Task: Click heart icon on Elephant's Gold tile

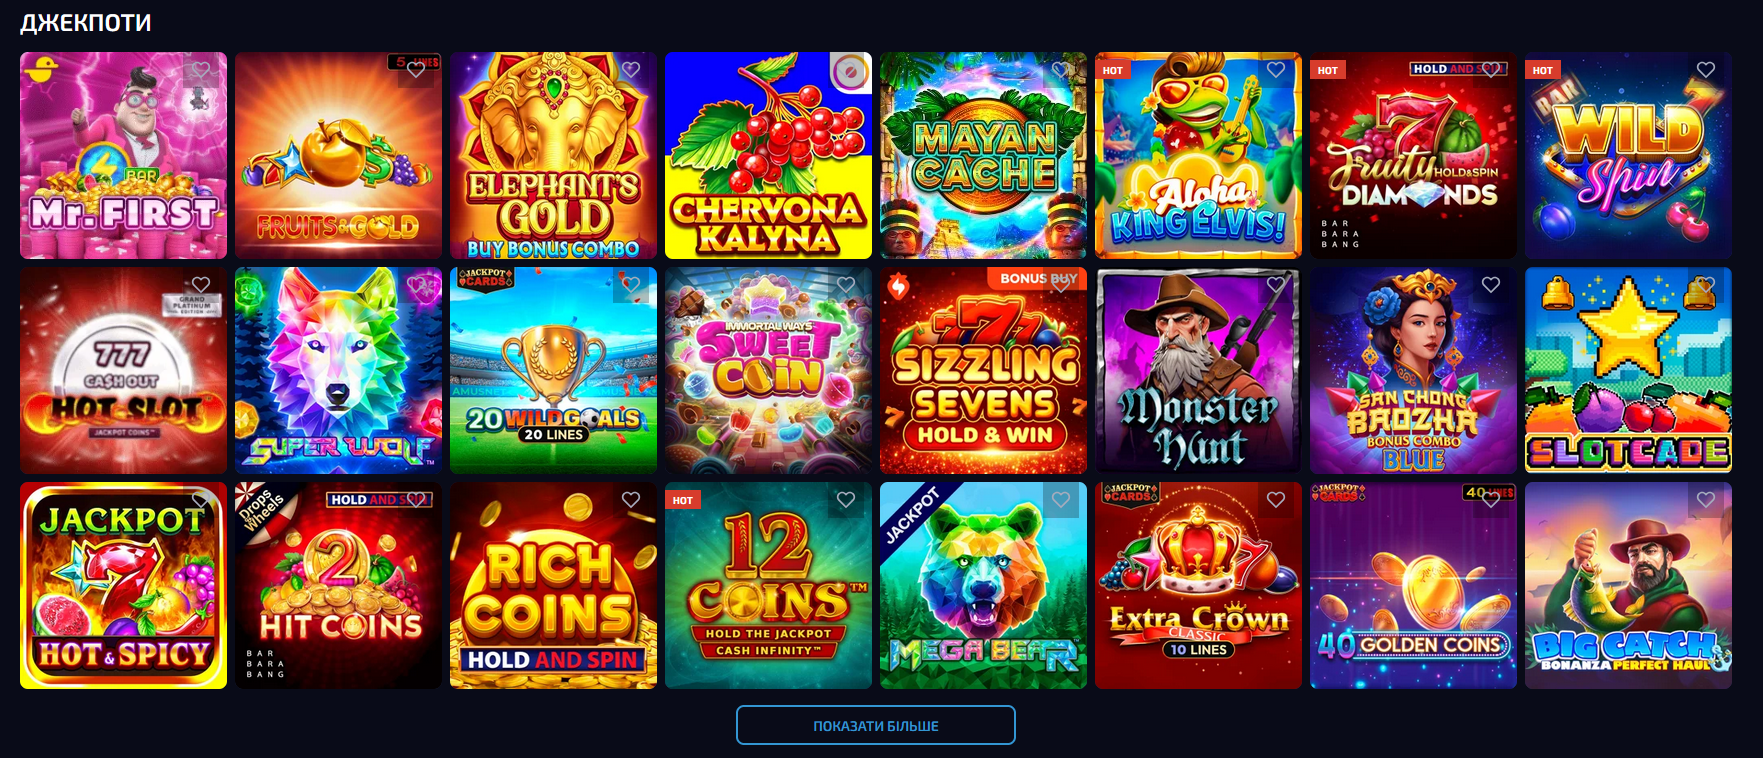Action: (631, 70)
